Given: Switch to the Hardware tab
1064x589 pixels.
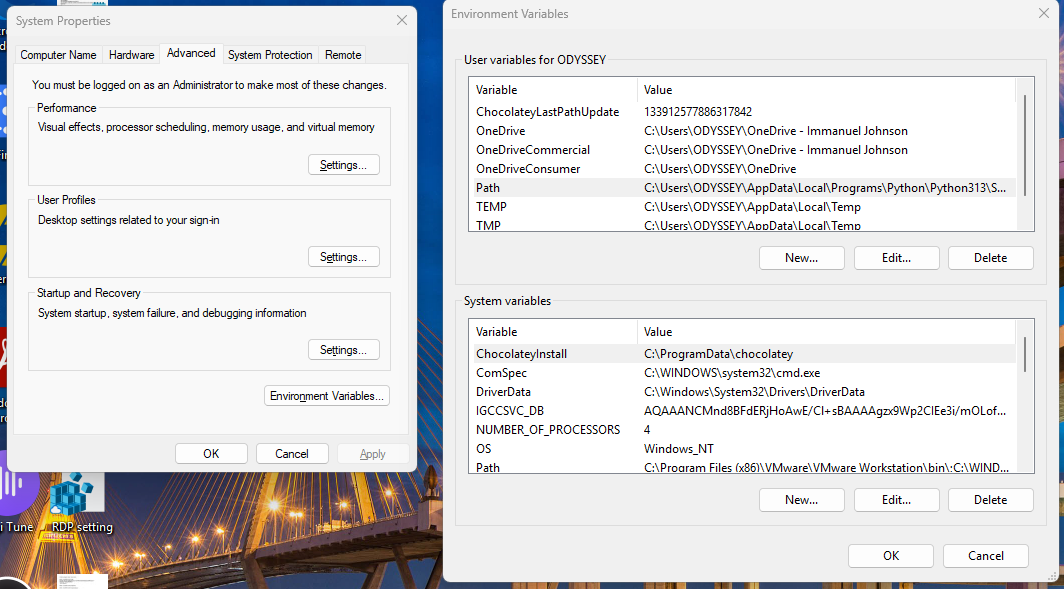Looking at the screenshot, I should pos(130,55).
